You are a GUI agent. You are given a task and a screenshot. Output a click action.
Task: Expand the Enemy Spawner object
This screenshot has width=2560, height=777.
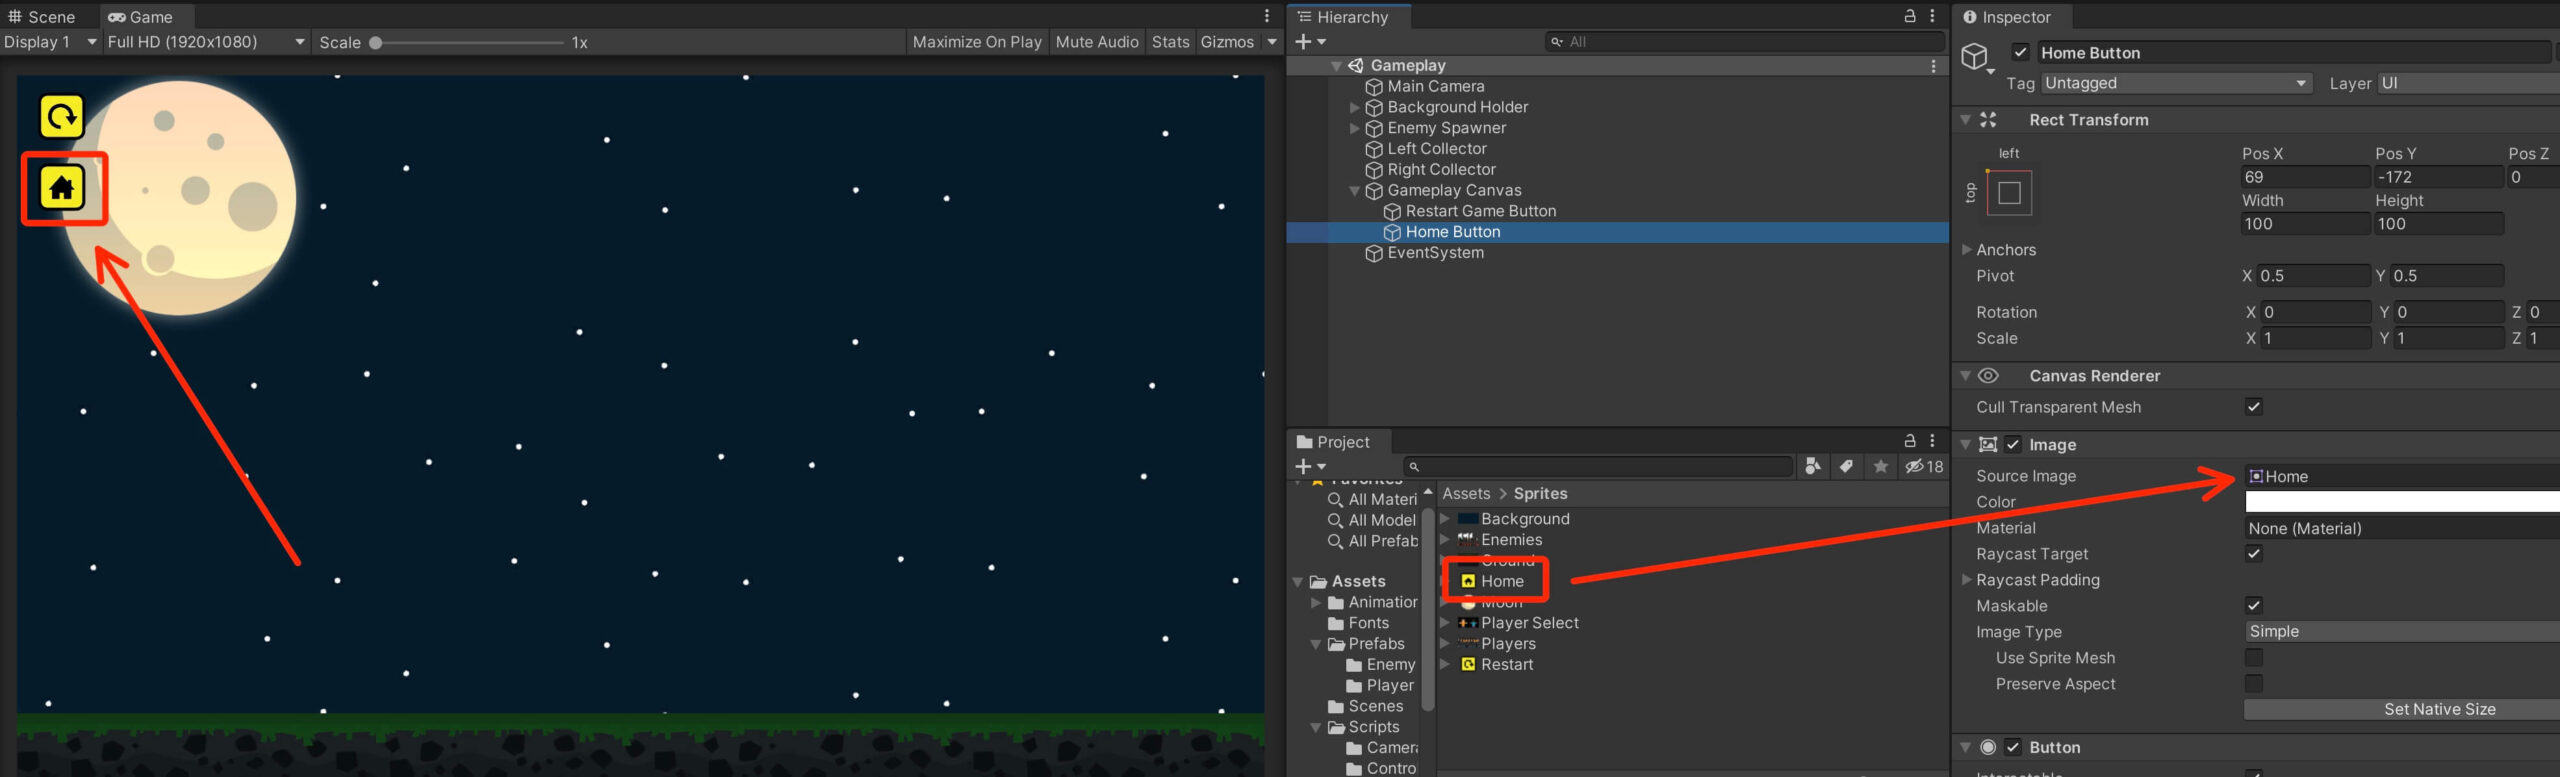click(1354, 129)
